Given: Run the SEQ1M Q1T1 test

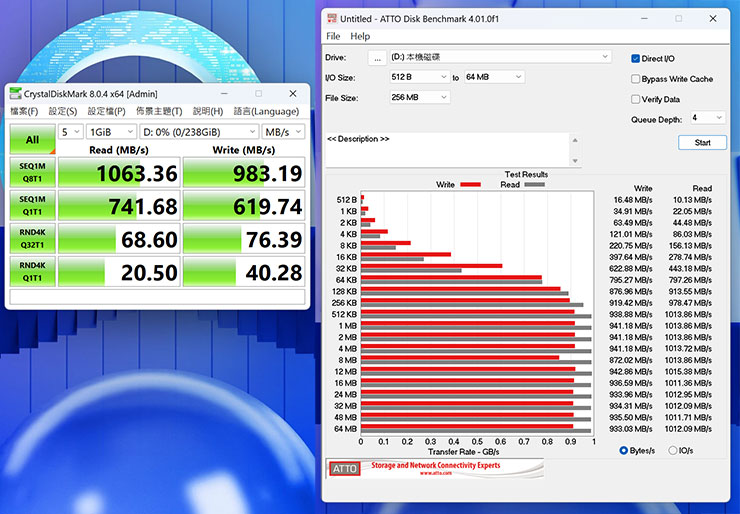Looking at the screenshot, I should tap(33, 205).
